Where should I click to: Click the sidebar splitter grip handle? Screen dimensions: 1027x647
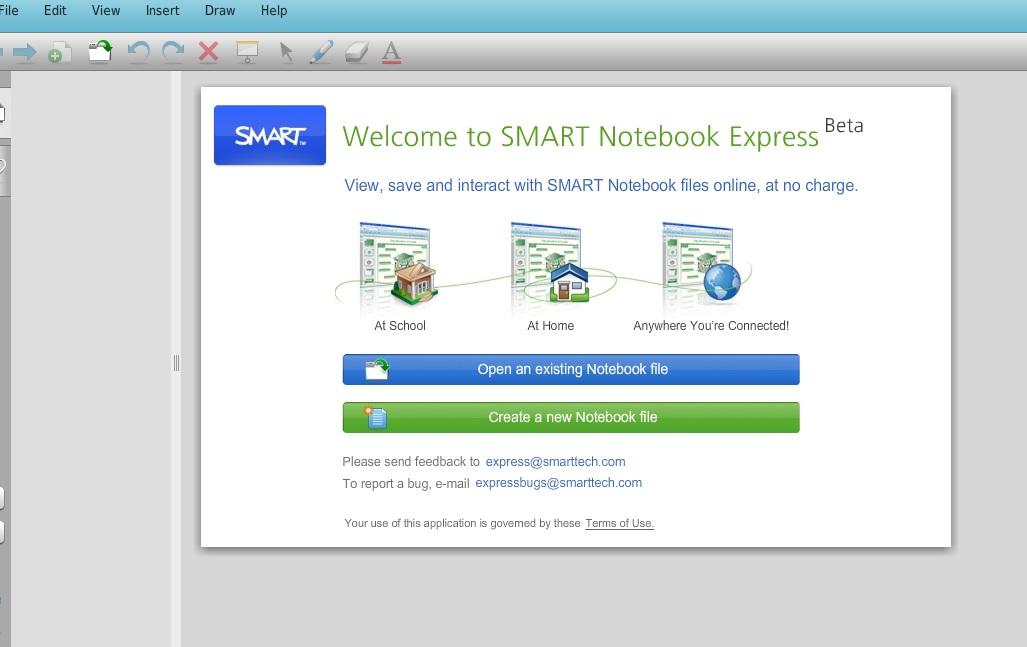click(x=176, y=363)
